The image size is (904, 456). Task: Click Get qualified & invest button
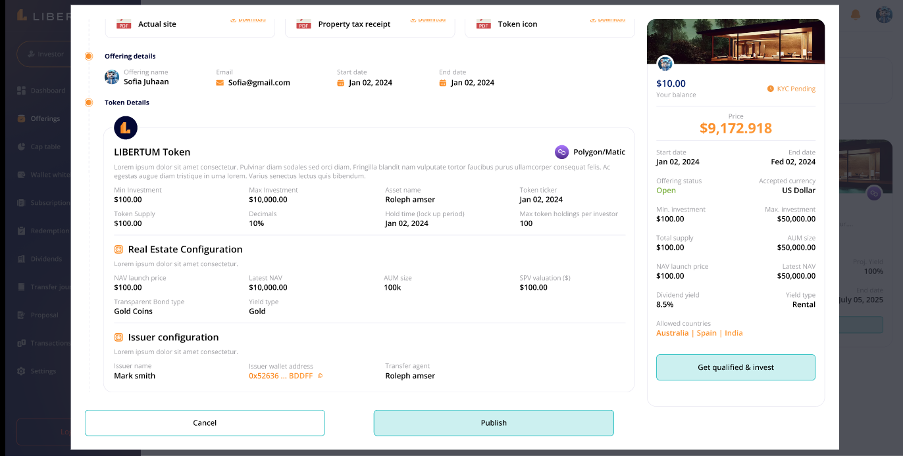coord(735,367)
